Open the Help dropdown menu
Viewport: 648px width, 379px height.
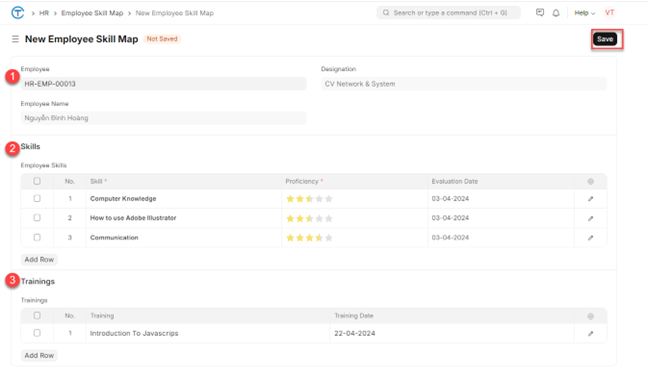tap(584, 13)
